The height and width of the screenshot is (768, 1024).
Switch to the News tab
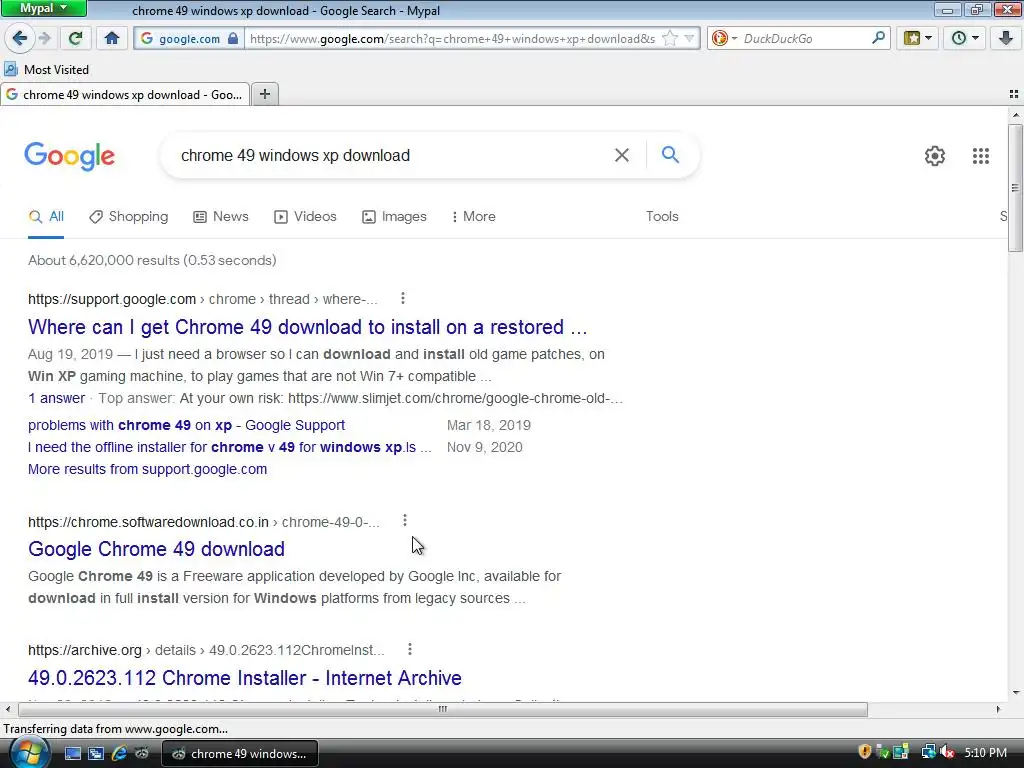pos(221,216)
